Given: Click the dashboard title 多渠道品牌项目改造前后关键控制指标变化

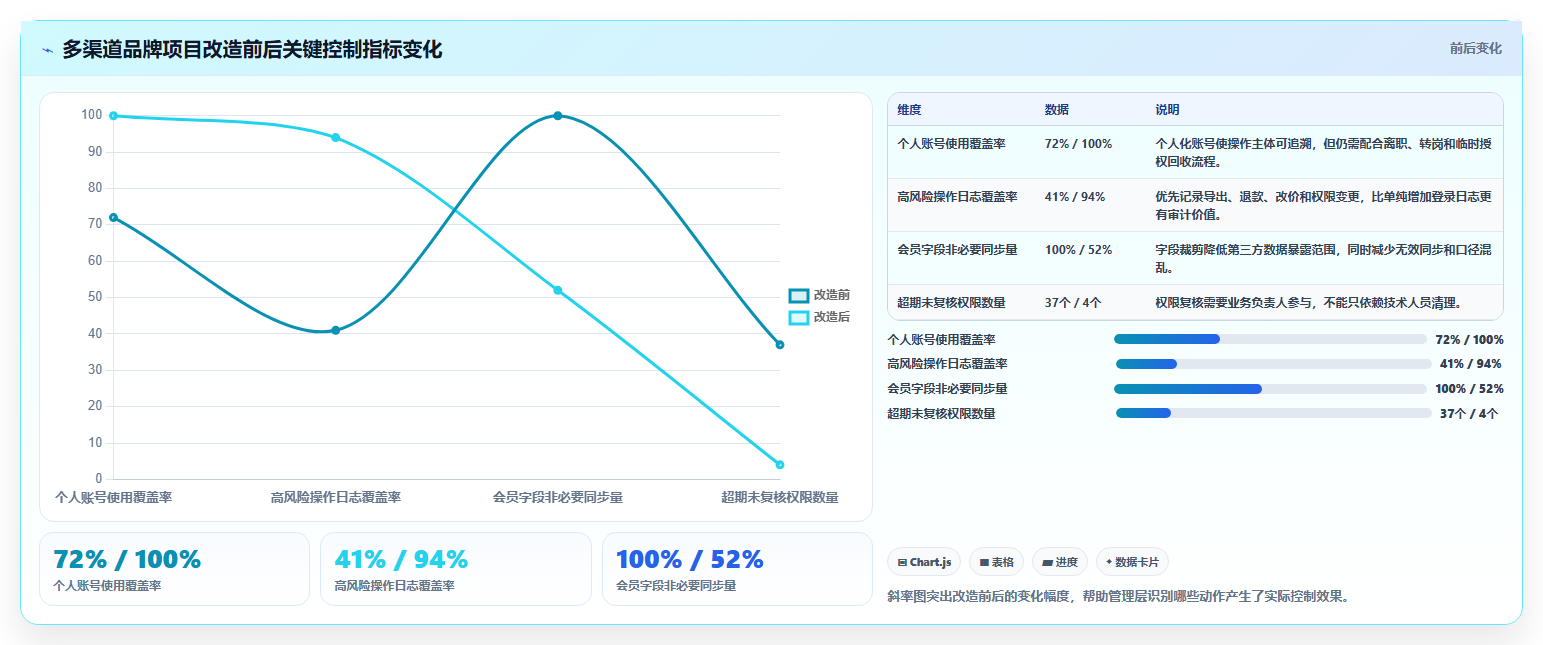Looking at the screenshot, I should pyautogui.click(x=252, y=50).
